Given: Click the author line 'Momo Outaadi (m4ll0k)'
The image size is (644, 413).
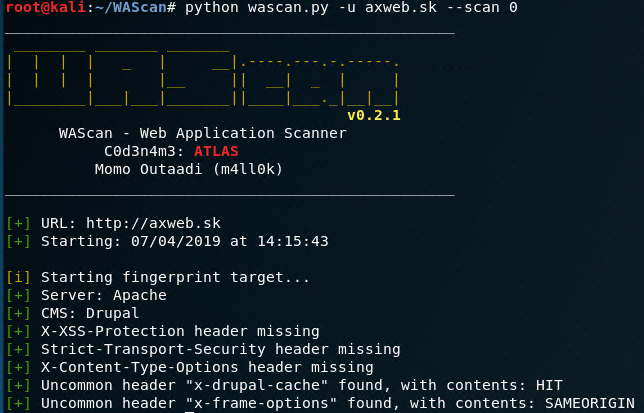Looking at the screenshot, I should coord(189,169).
